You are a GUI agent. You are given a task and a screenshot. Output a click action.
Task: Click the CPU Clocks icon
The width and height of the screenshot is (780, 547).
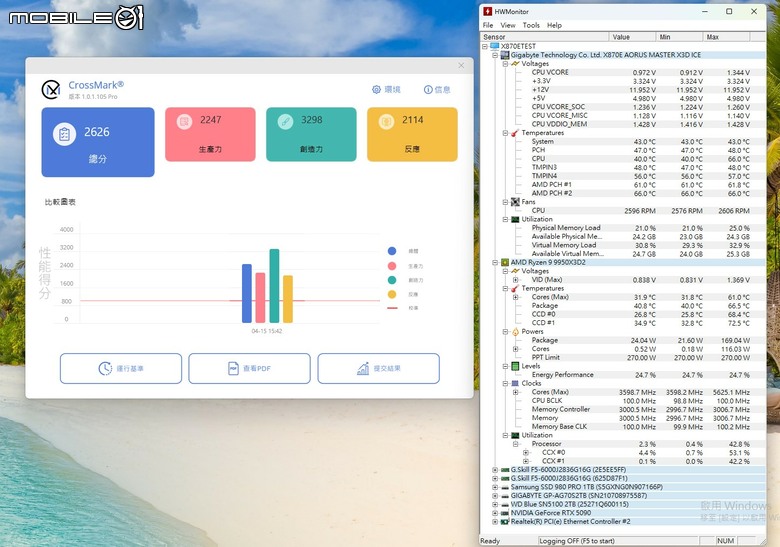(x=515, y=383)
